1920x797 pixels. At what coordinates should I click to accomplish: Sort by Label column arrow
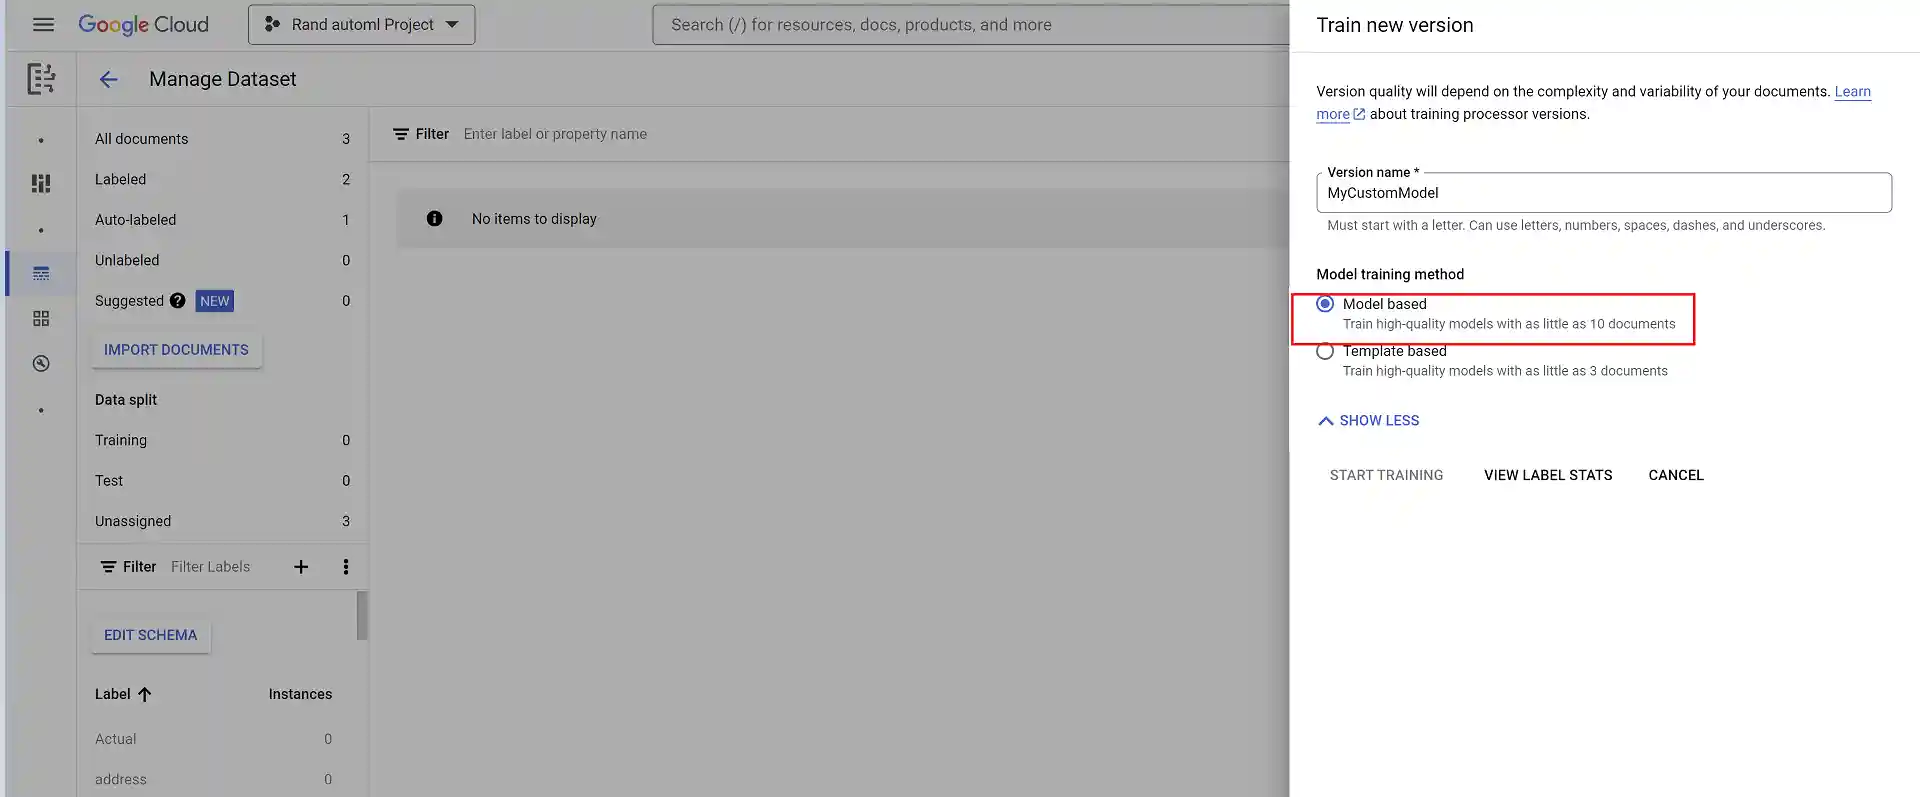[144, 694]
